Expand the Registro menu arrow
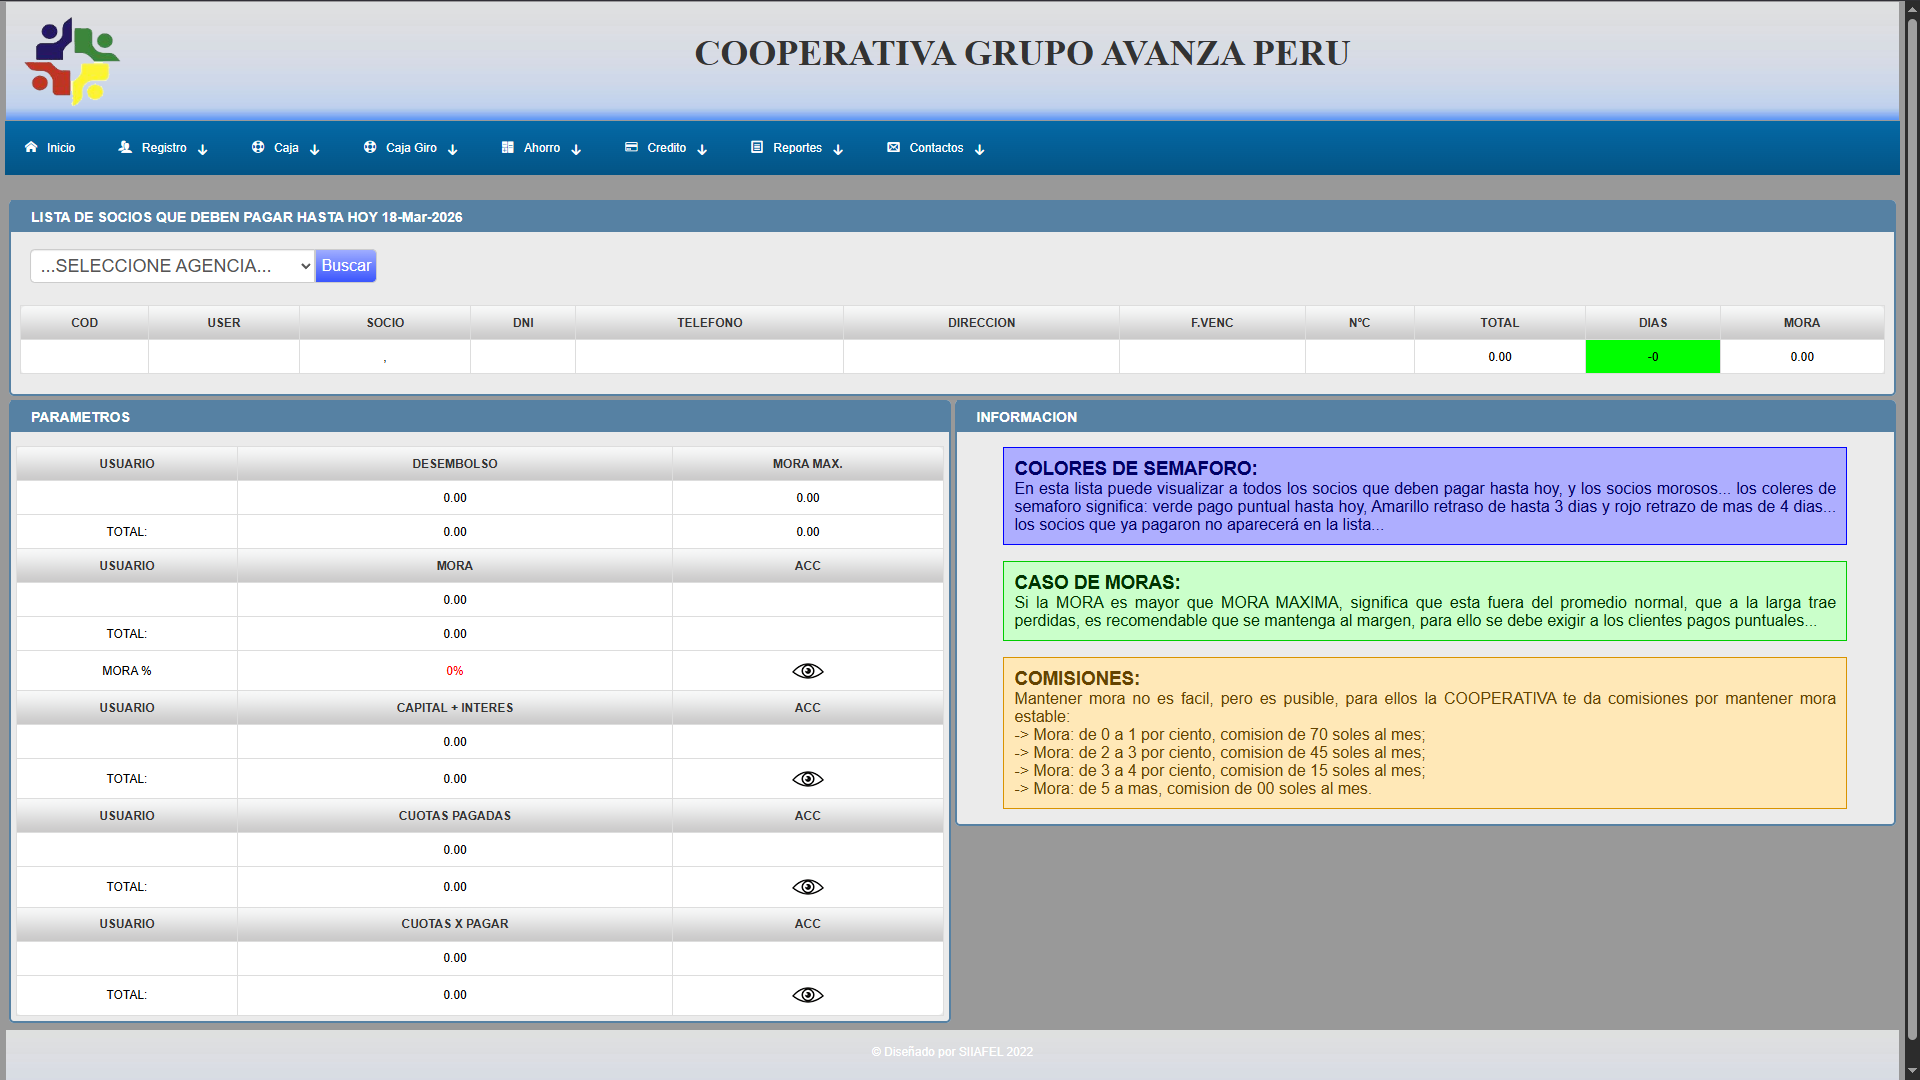This screenshot has height=1080, width=1920. click(203, 149)
